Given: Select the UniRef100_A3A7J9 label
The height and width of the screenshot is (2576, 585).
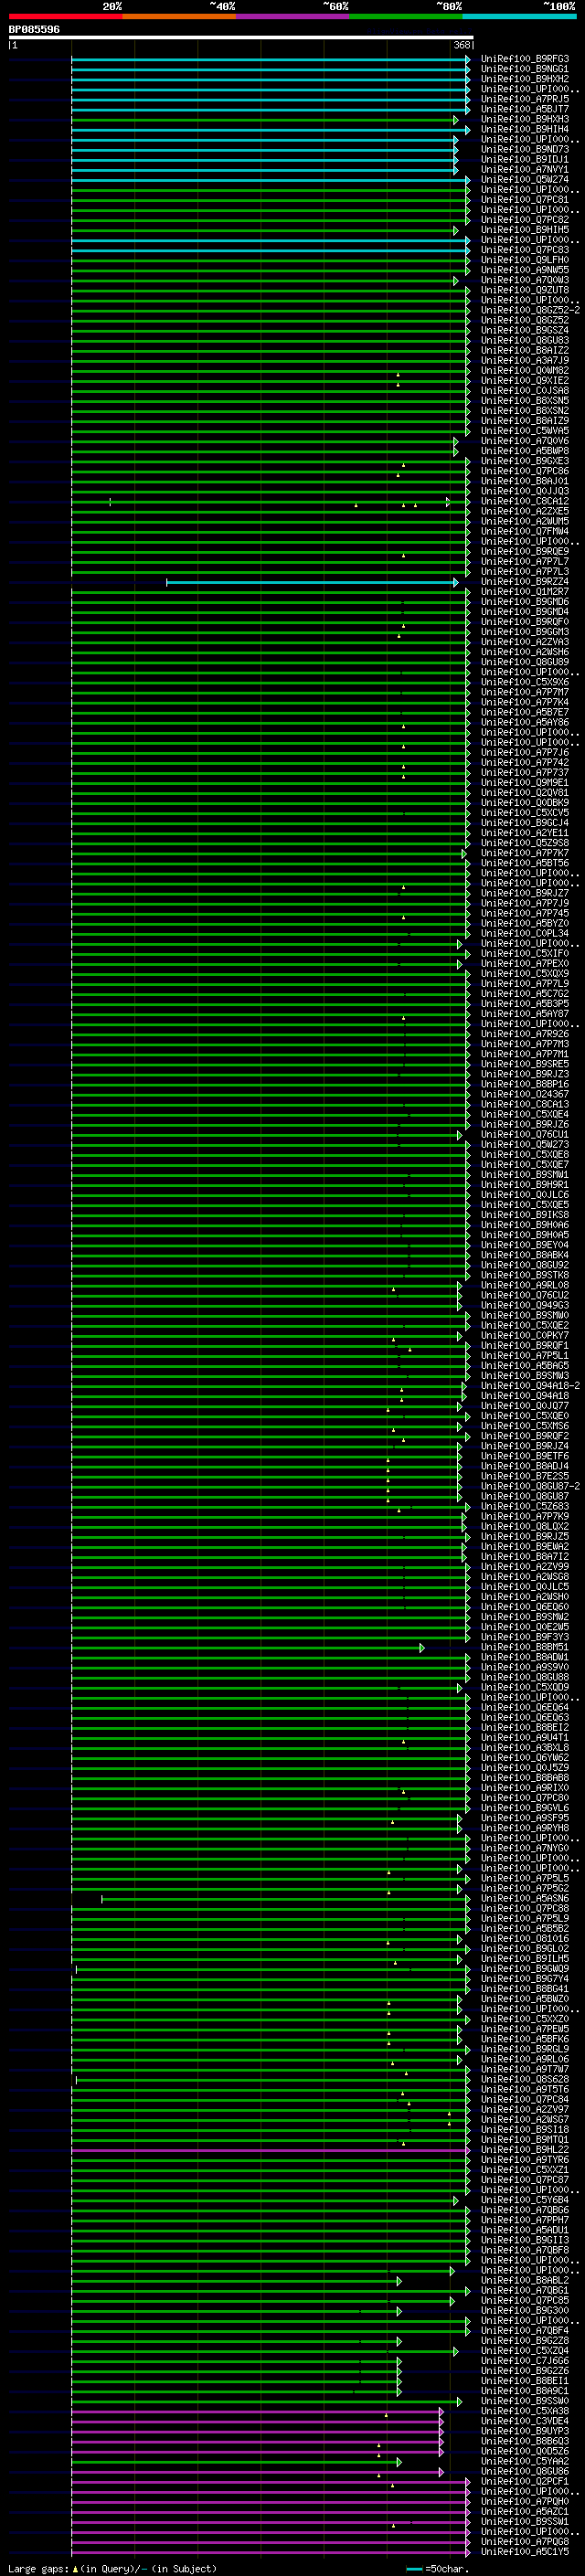Looking at the screenshot, I should 525,360.
